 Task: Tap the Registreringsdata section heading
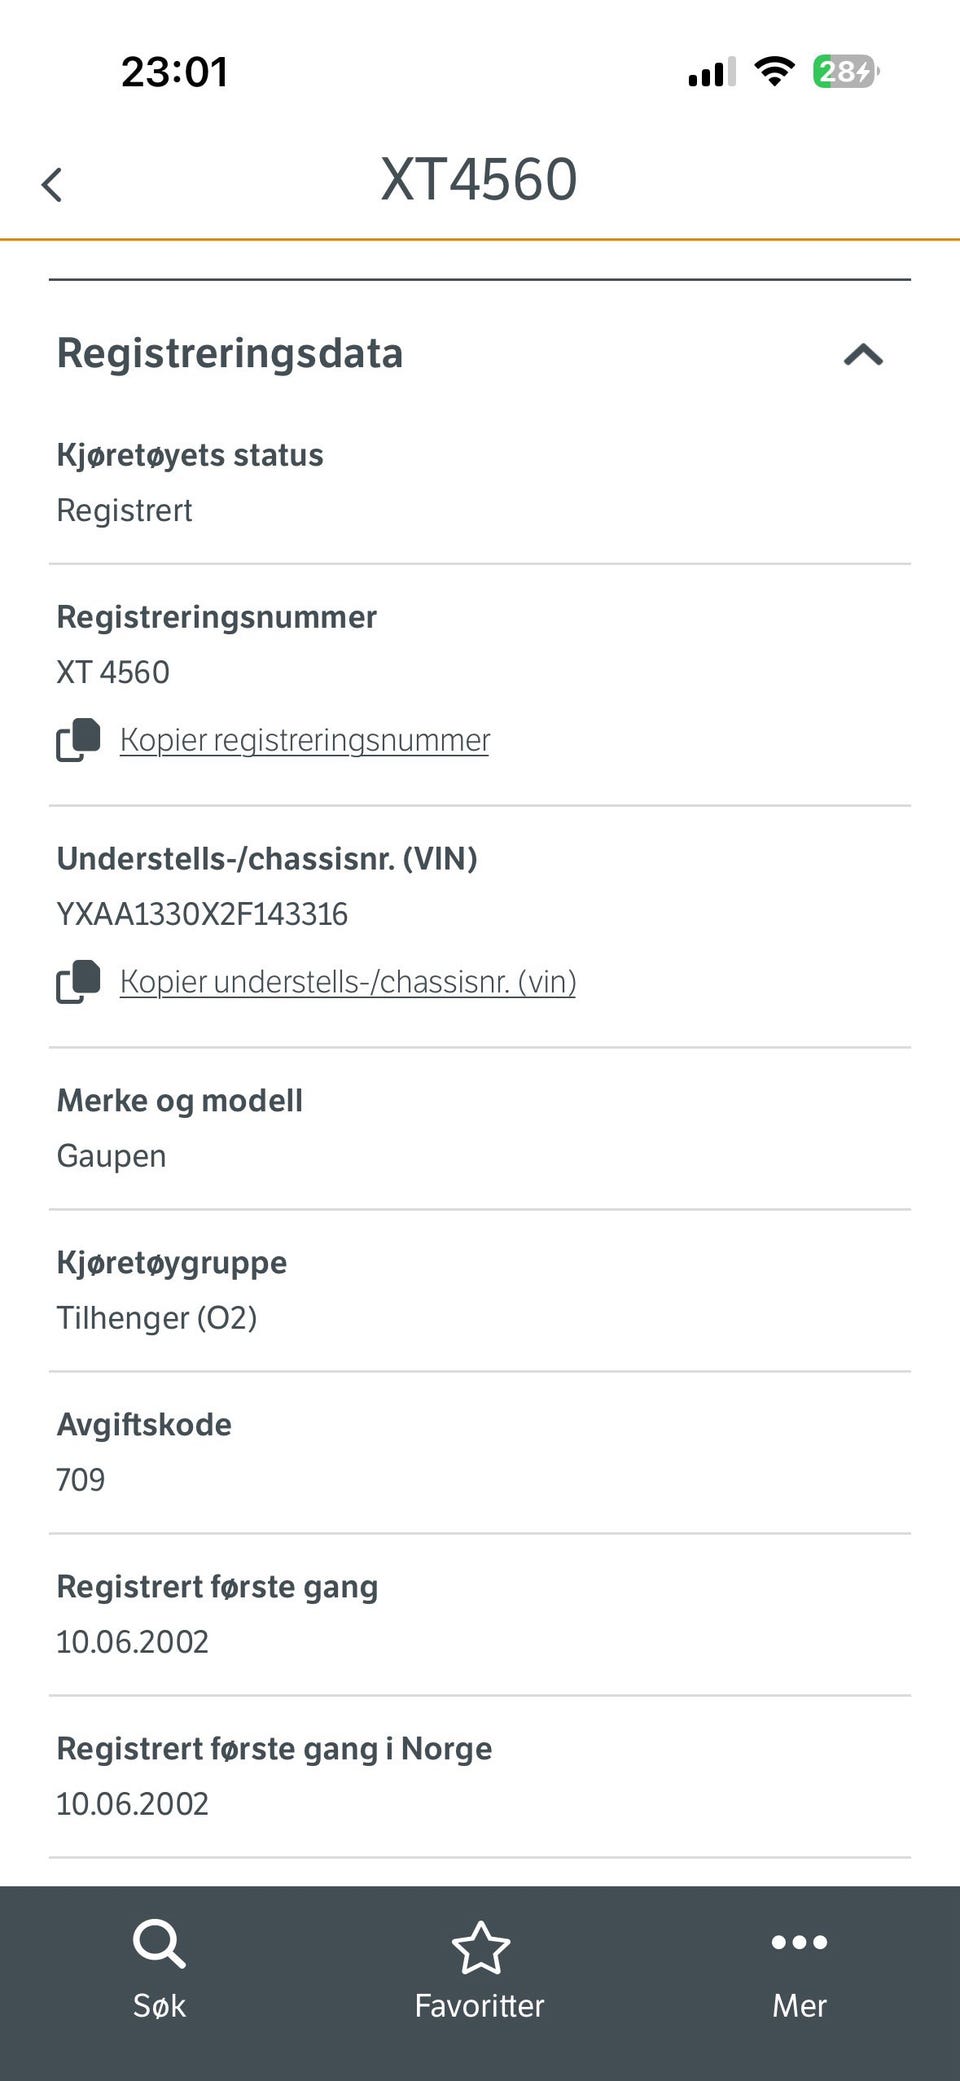tap(230, 354)
